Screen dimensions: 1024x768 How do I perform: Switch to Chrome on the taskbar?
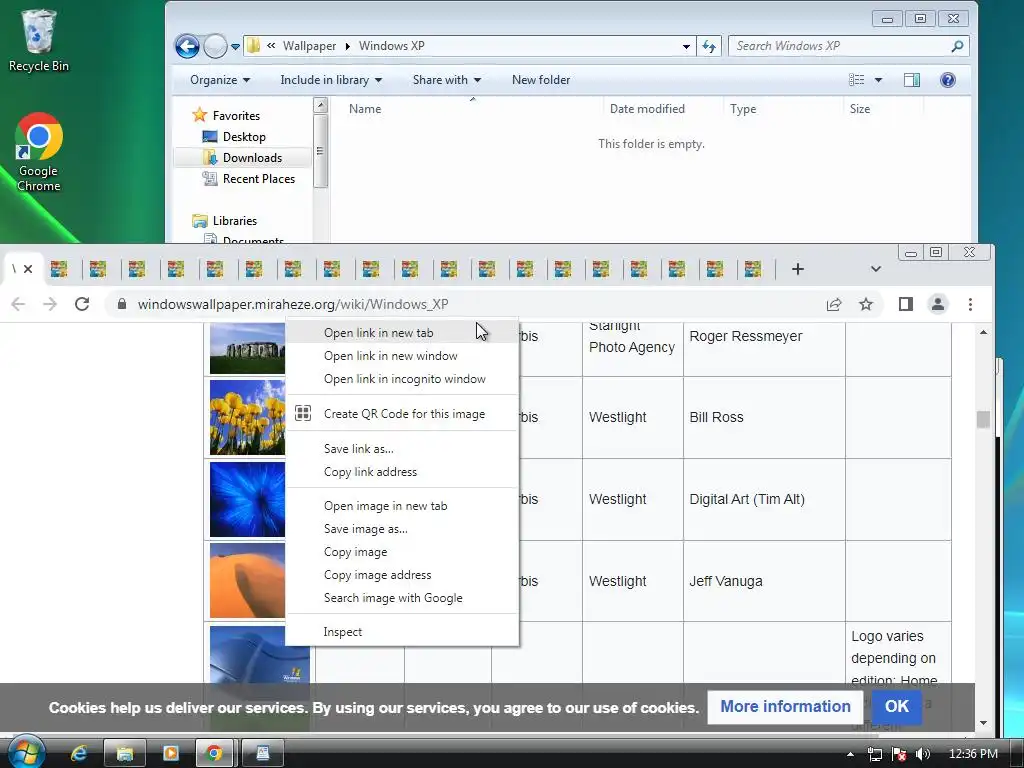(214, 754)
